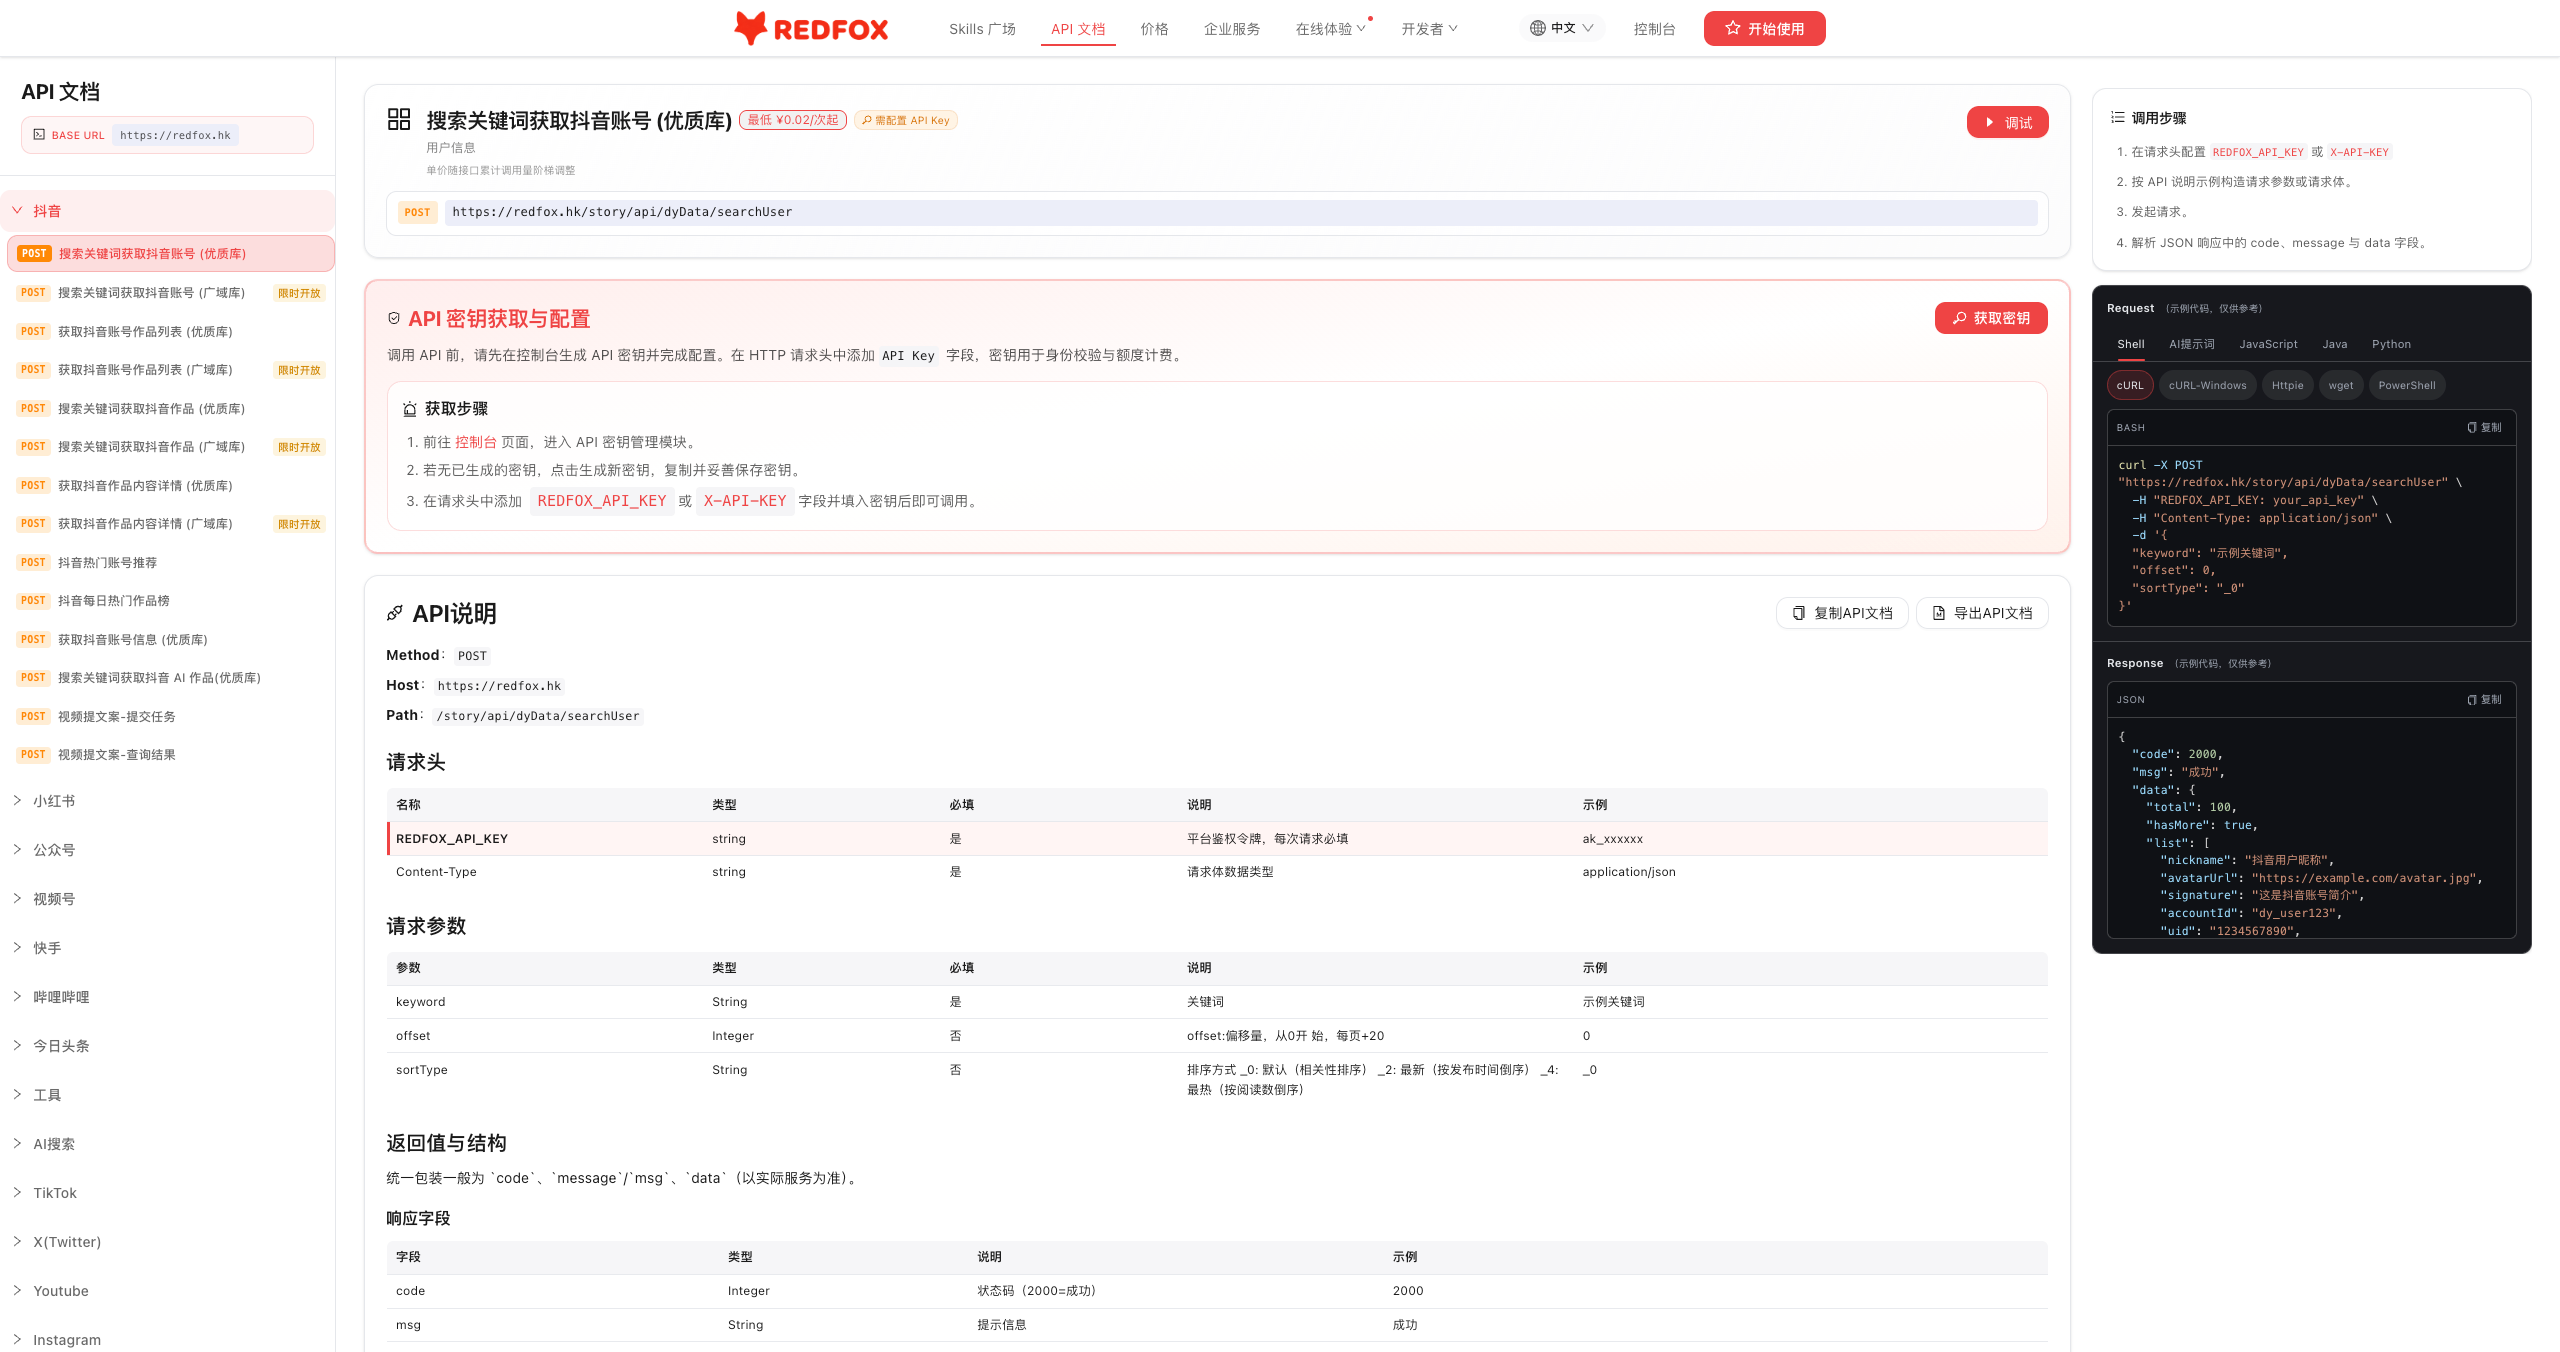2560x1352 pixels.
Task: Switch to the JavaScript code tab
Action: [2268, 344]
